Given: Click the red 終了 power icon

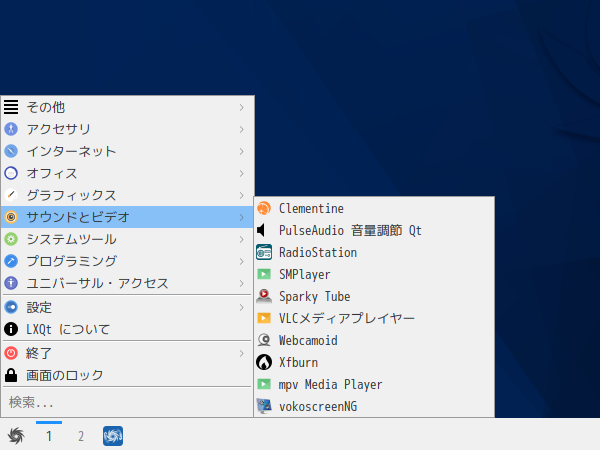Looking at the screenshot, I should pyautogui.click(x=11, y=353).
